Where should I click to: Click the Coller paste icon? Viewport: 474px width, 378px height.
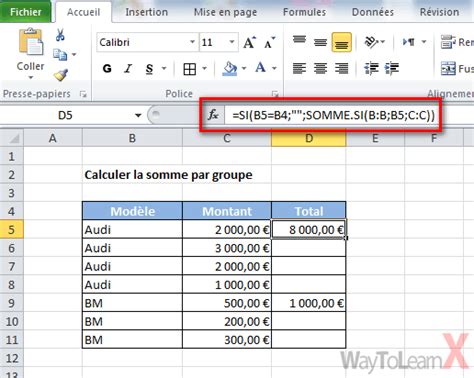tap(30, 43)
